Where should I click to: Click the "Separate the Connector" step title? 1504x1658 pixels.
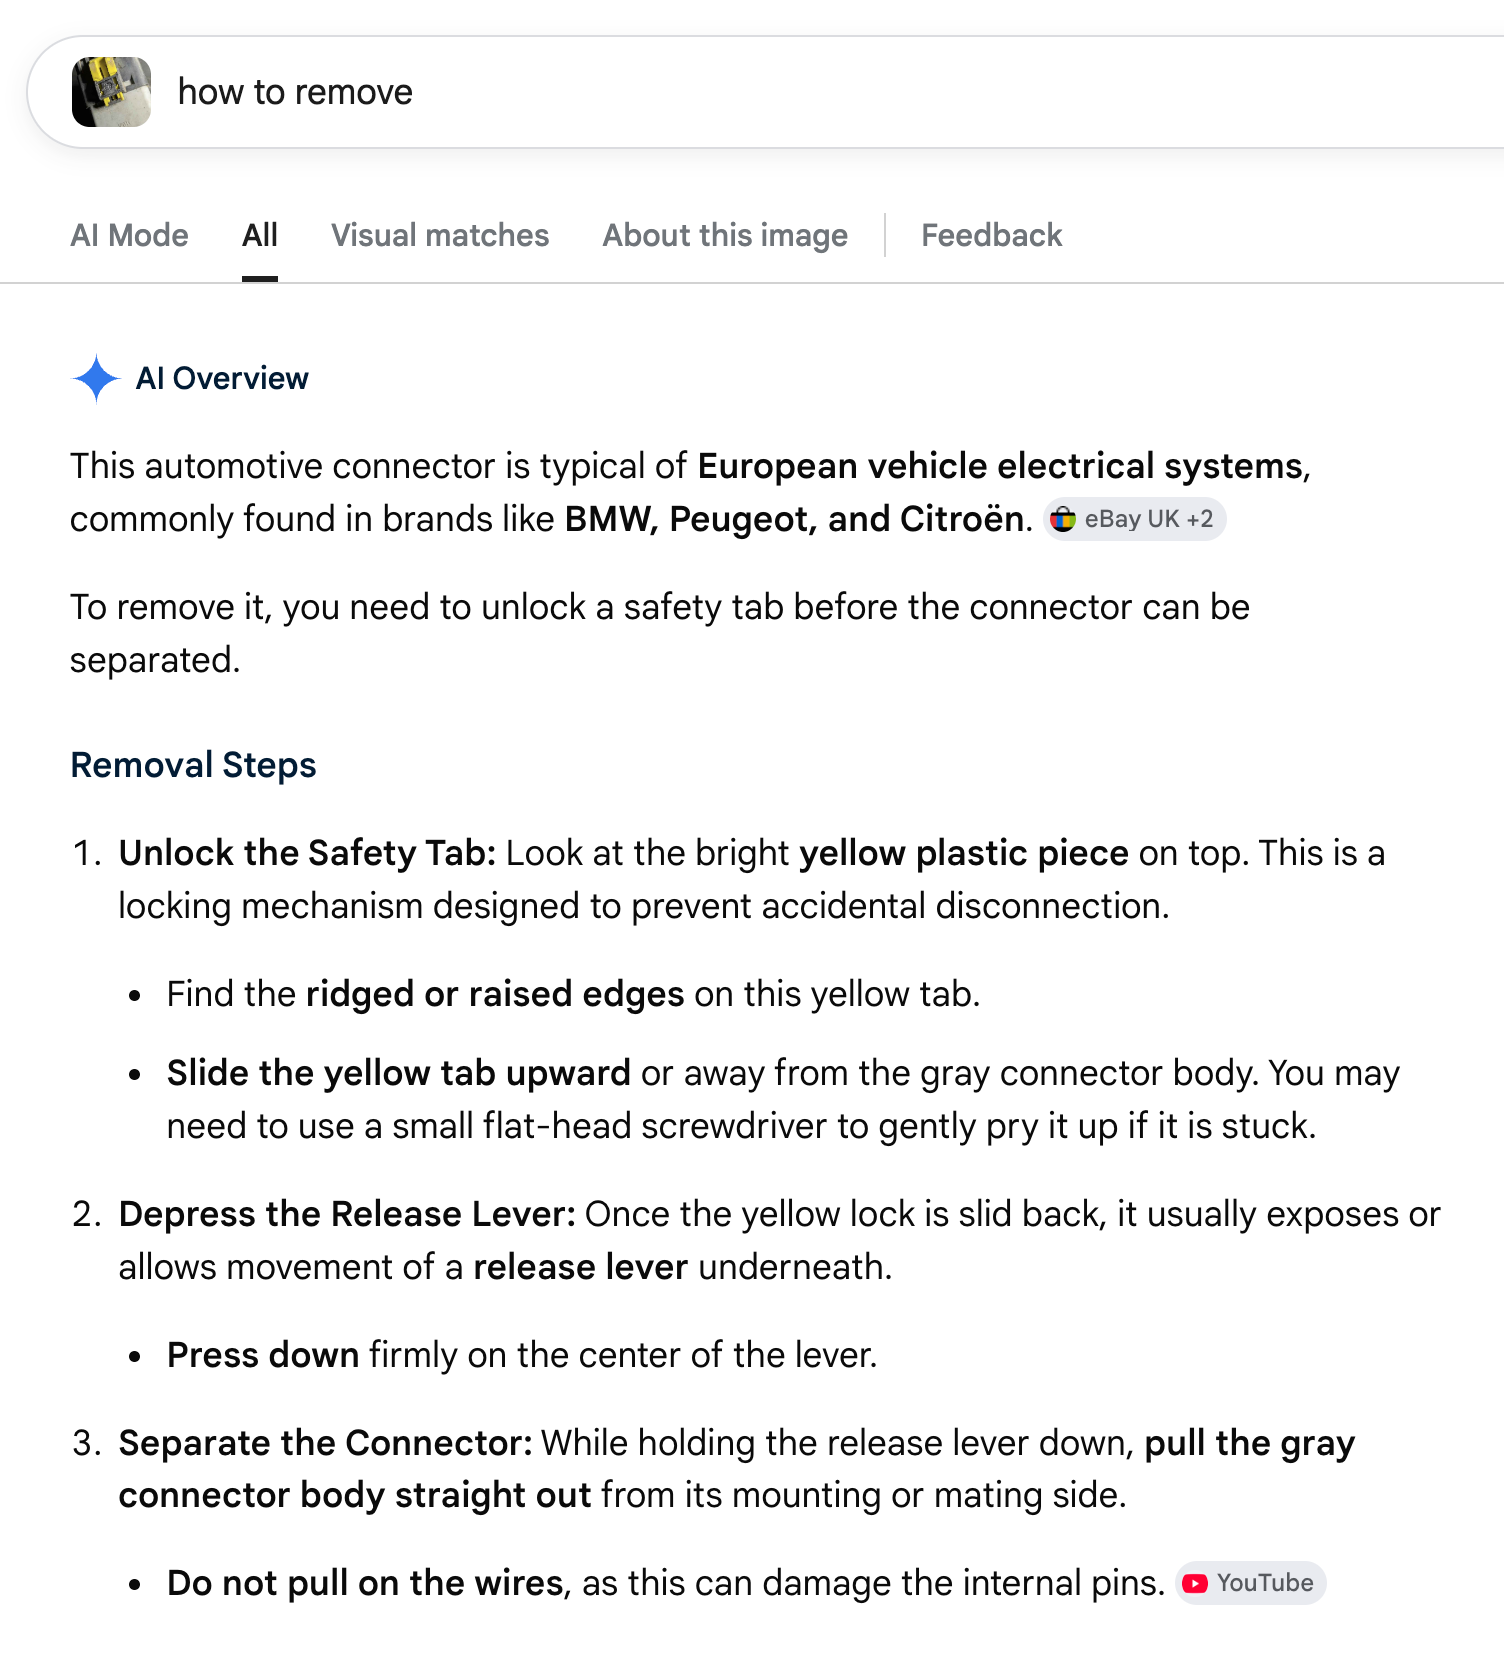[326, 1443]
